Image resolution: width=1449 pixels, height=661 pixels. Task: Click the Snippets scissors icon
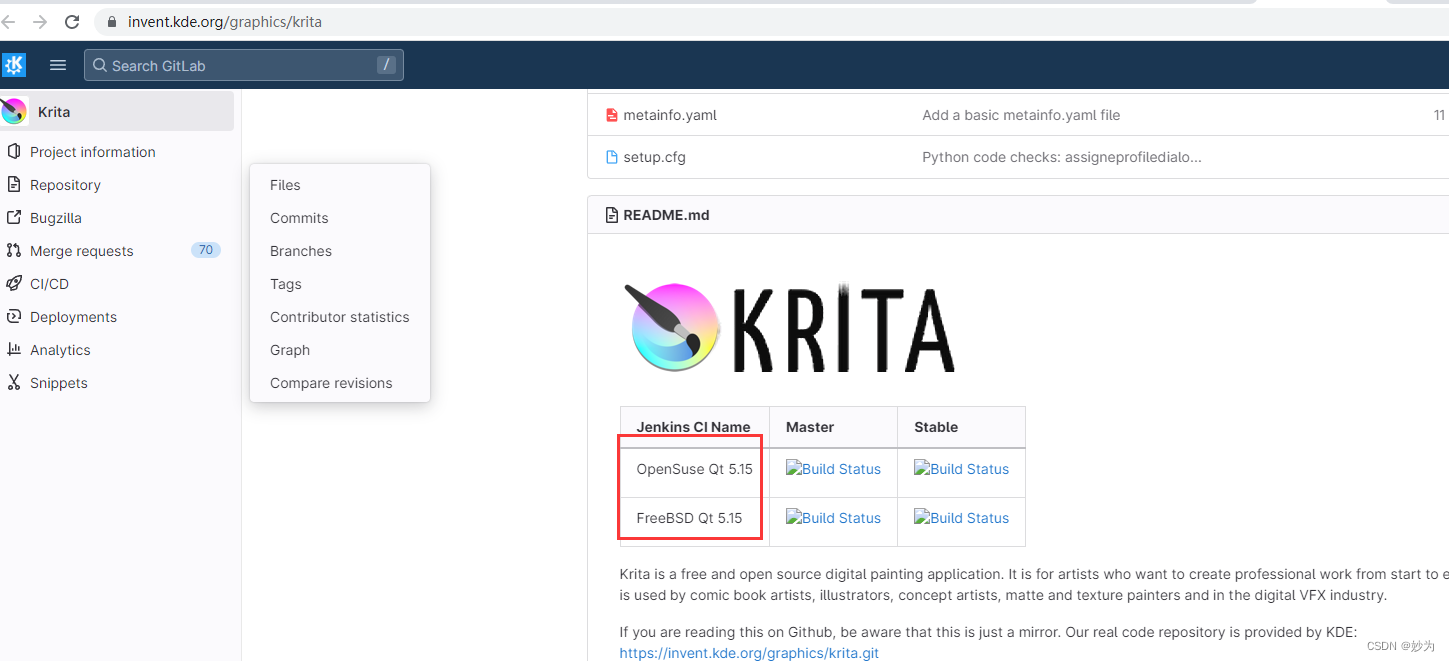13,383
